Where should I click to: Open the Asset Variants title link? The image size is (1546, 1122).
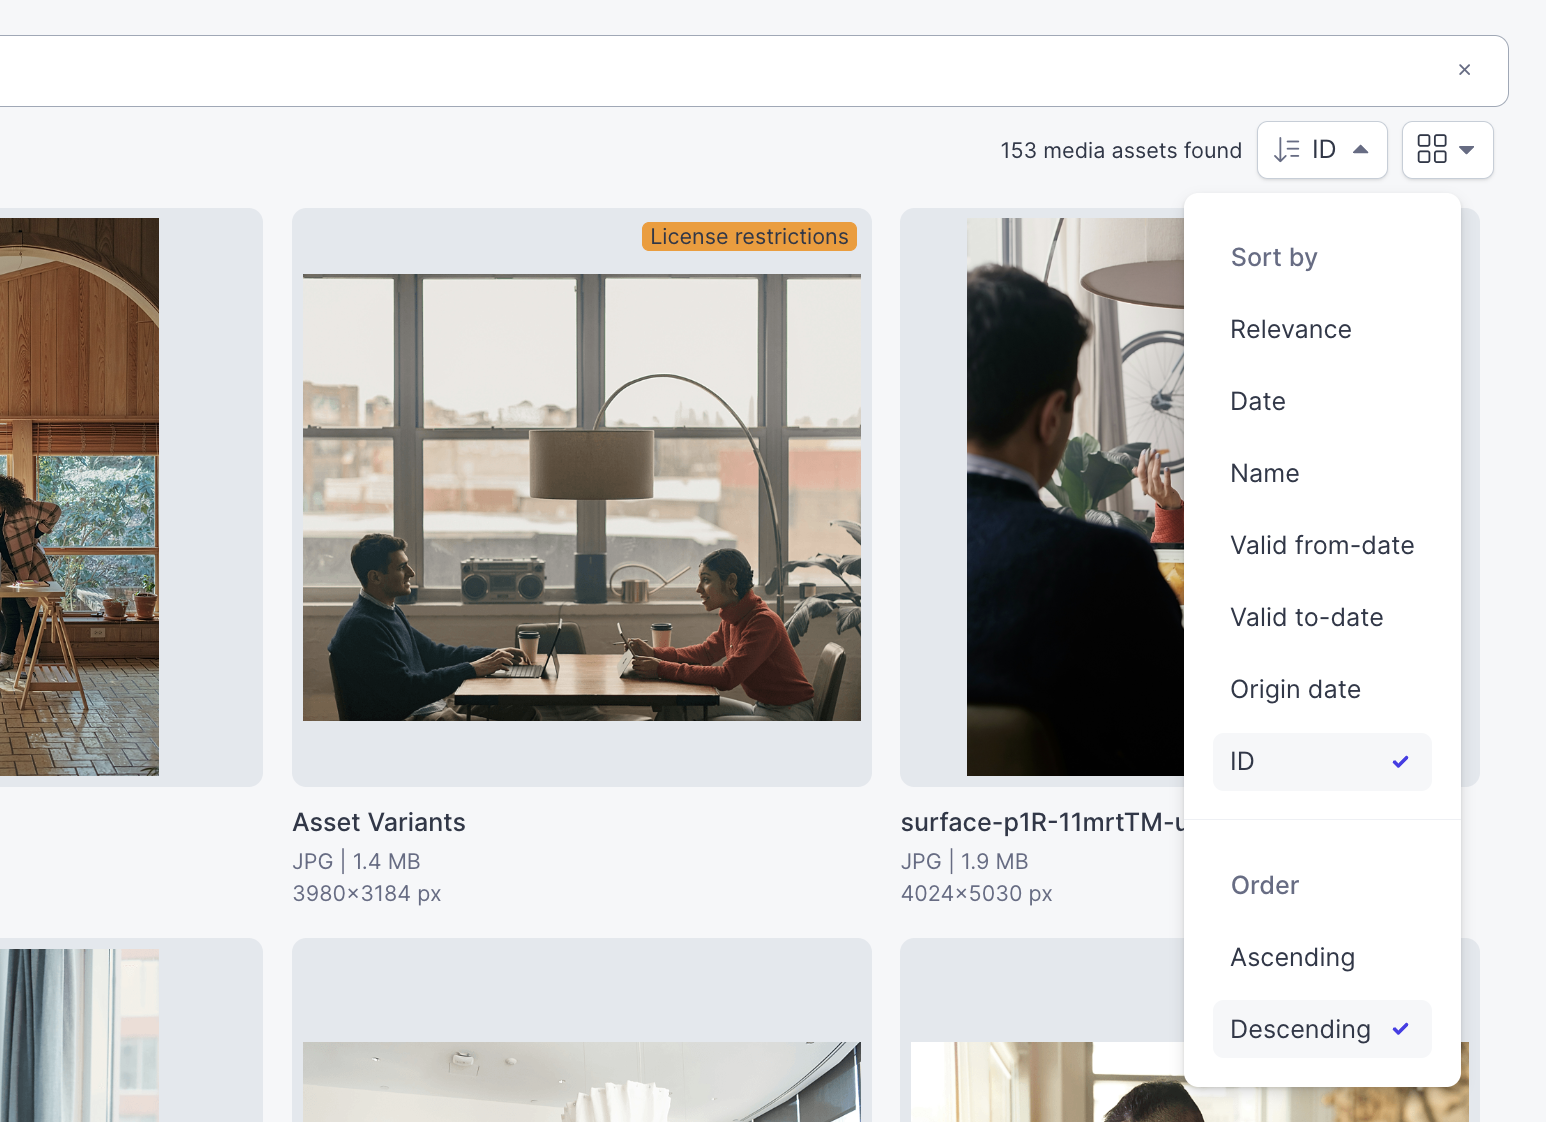tap(379, 822)
